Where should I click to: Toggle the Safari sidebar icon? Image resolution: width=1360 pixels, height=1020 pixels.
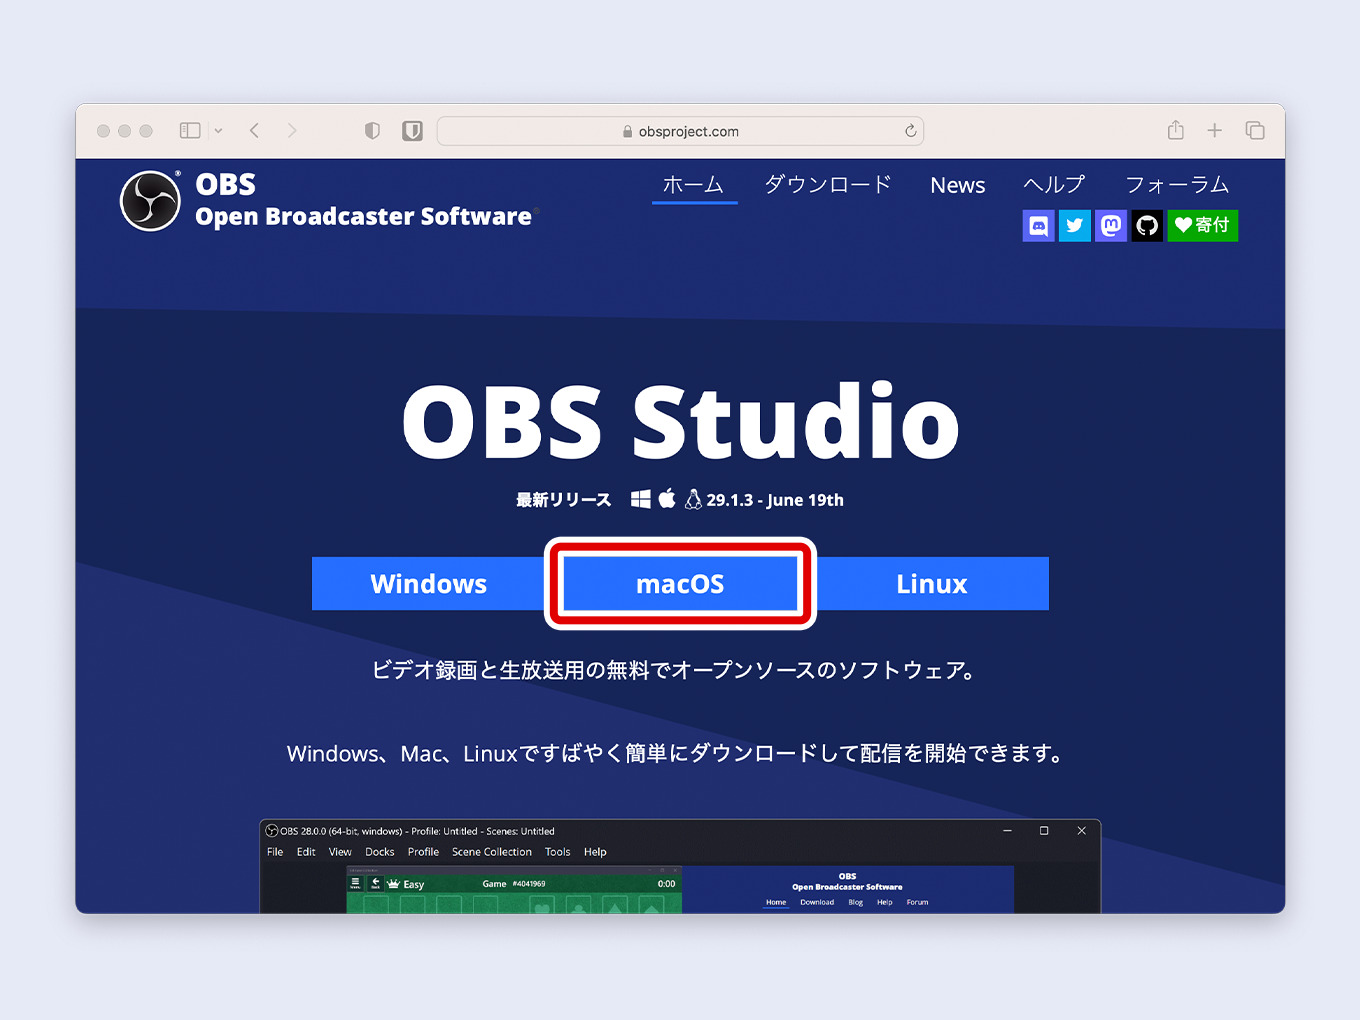[x=190, y=130]
